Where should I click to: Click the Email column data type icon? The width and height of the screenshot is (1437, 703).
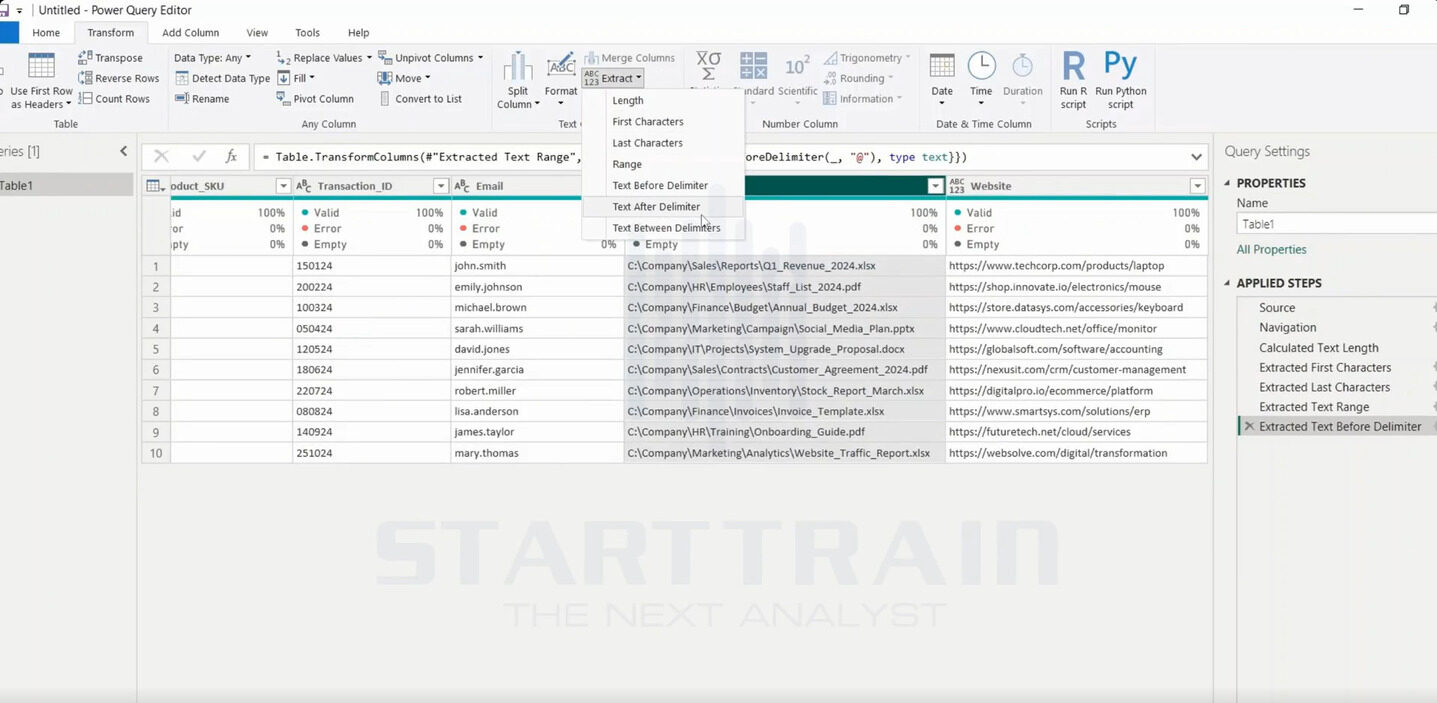click(x=462, y=186)
